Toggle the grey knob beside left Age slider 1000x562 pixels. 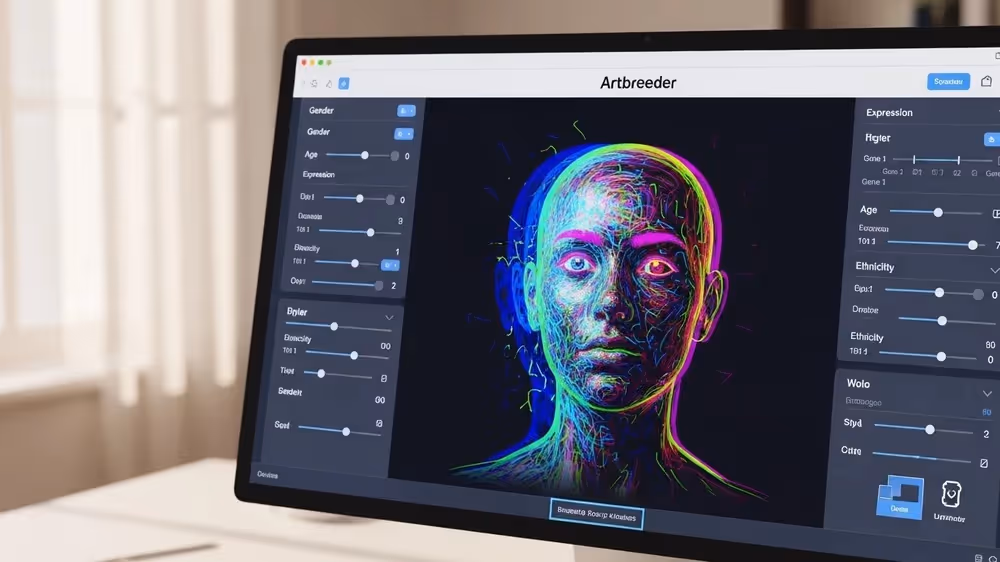click(395, 156)
